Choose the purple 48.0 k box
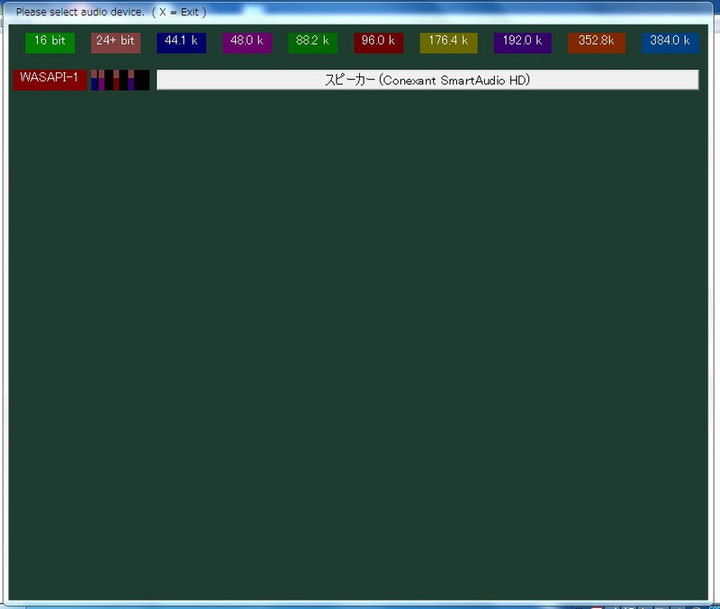 pos(247,42)
